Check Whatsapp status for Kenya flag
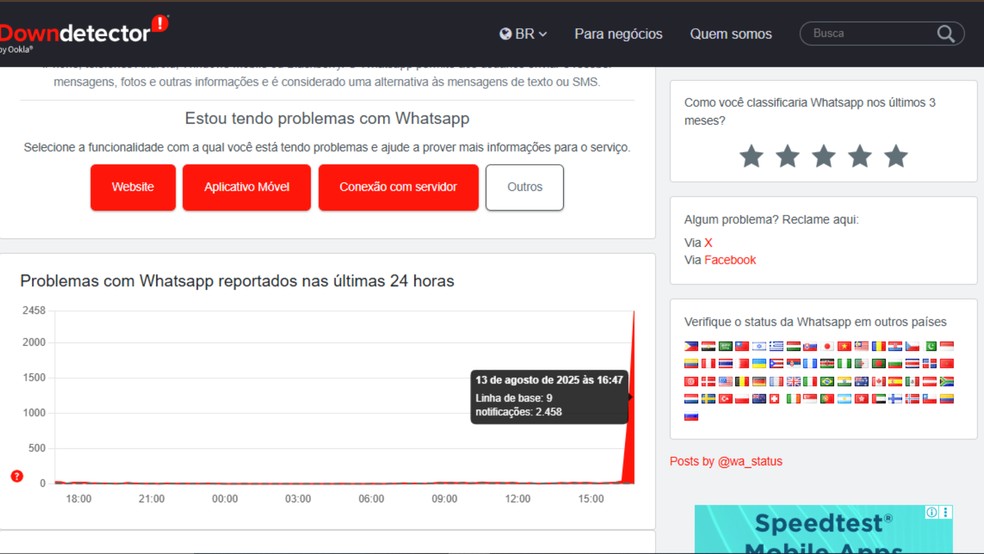The height and width of the screenshot is (554, 984). (827, 363)
